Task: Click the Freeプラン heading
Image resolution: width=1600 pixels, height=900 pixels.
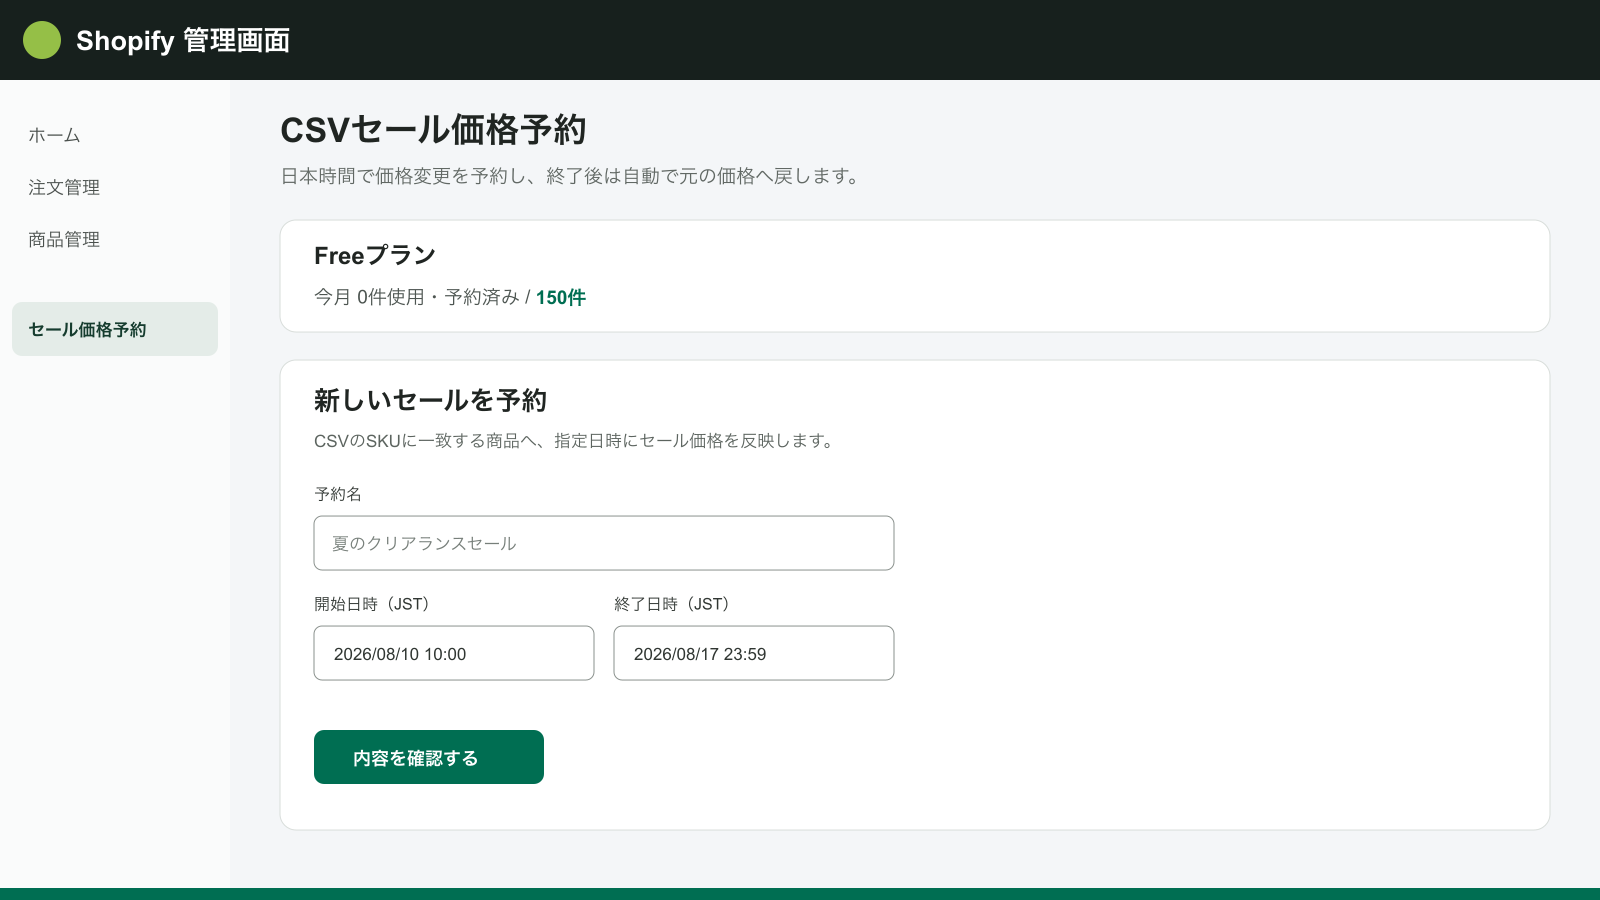Action: pos(375,255)
